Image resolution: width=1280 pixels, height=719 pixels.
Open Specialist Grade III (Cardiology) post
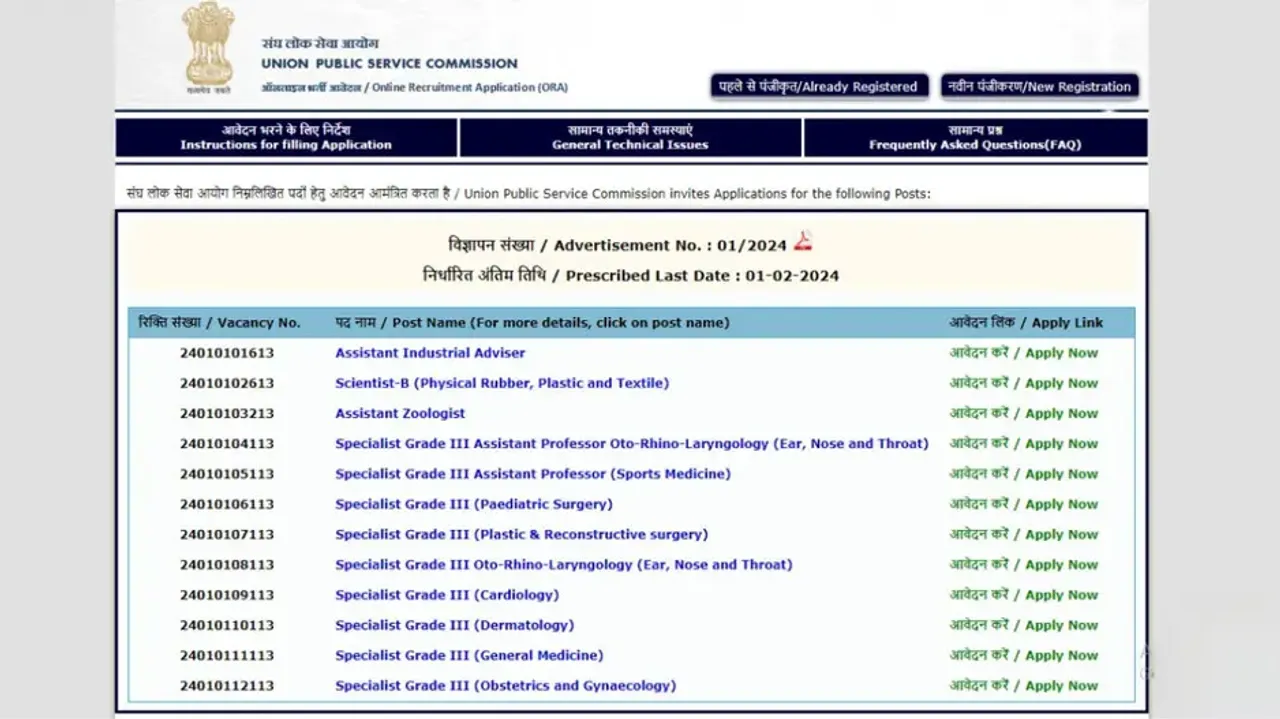[447, 595]
